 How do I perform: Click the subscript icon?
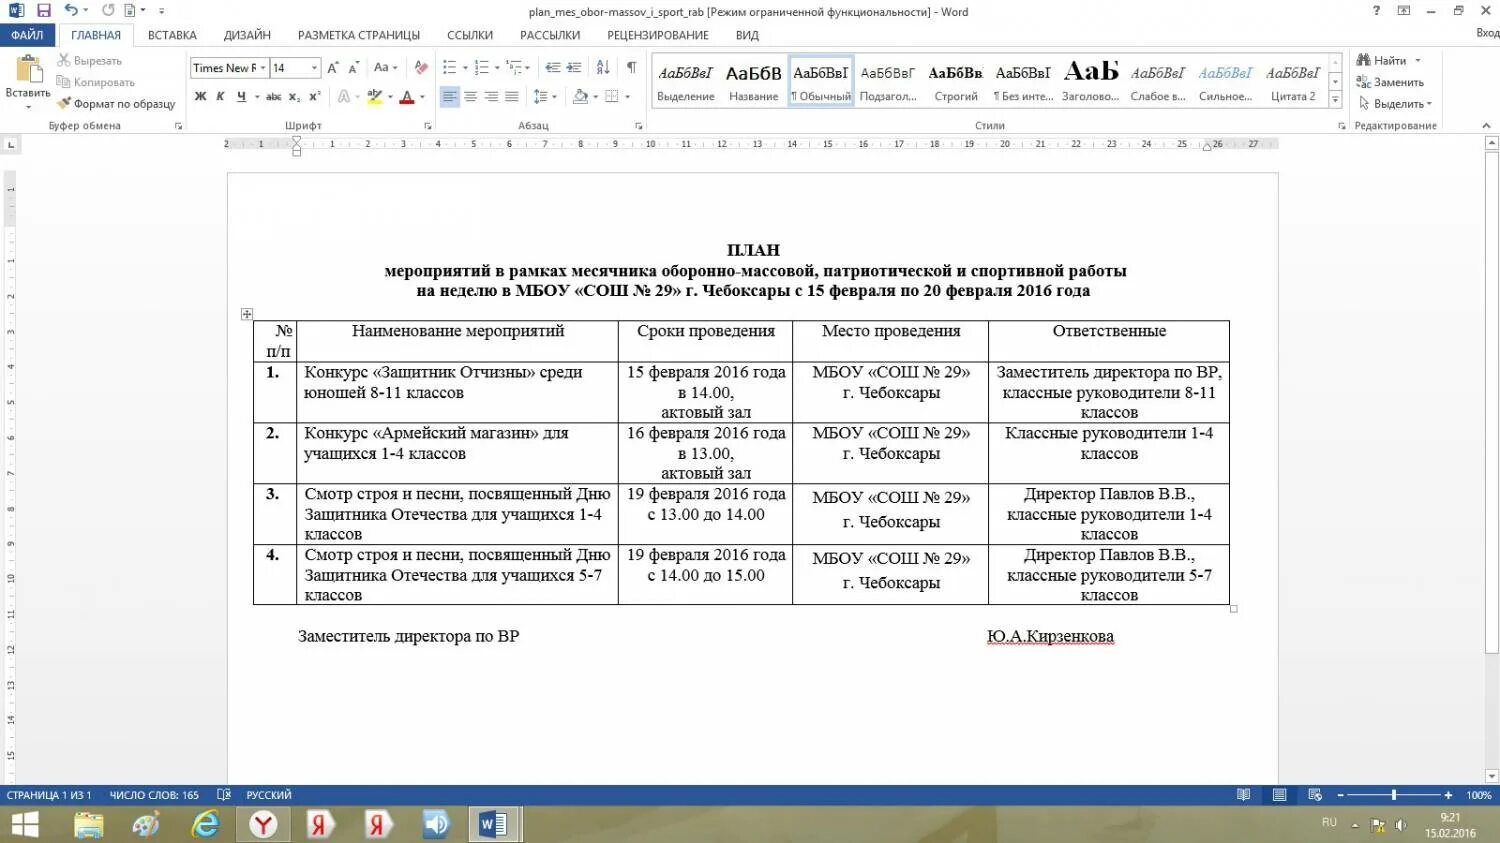pyautogui.click(x=292, y=96)
